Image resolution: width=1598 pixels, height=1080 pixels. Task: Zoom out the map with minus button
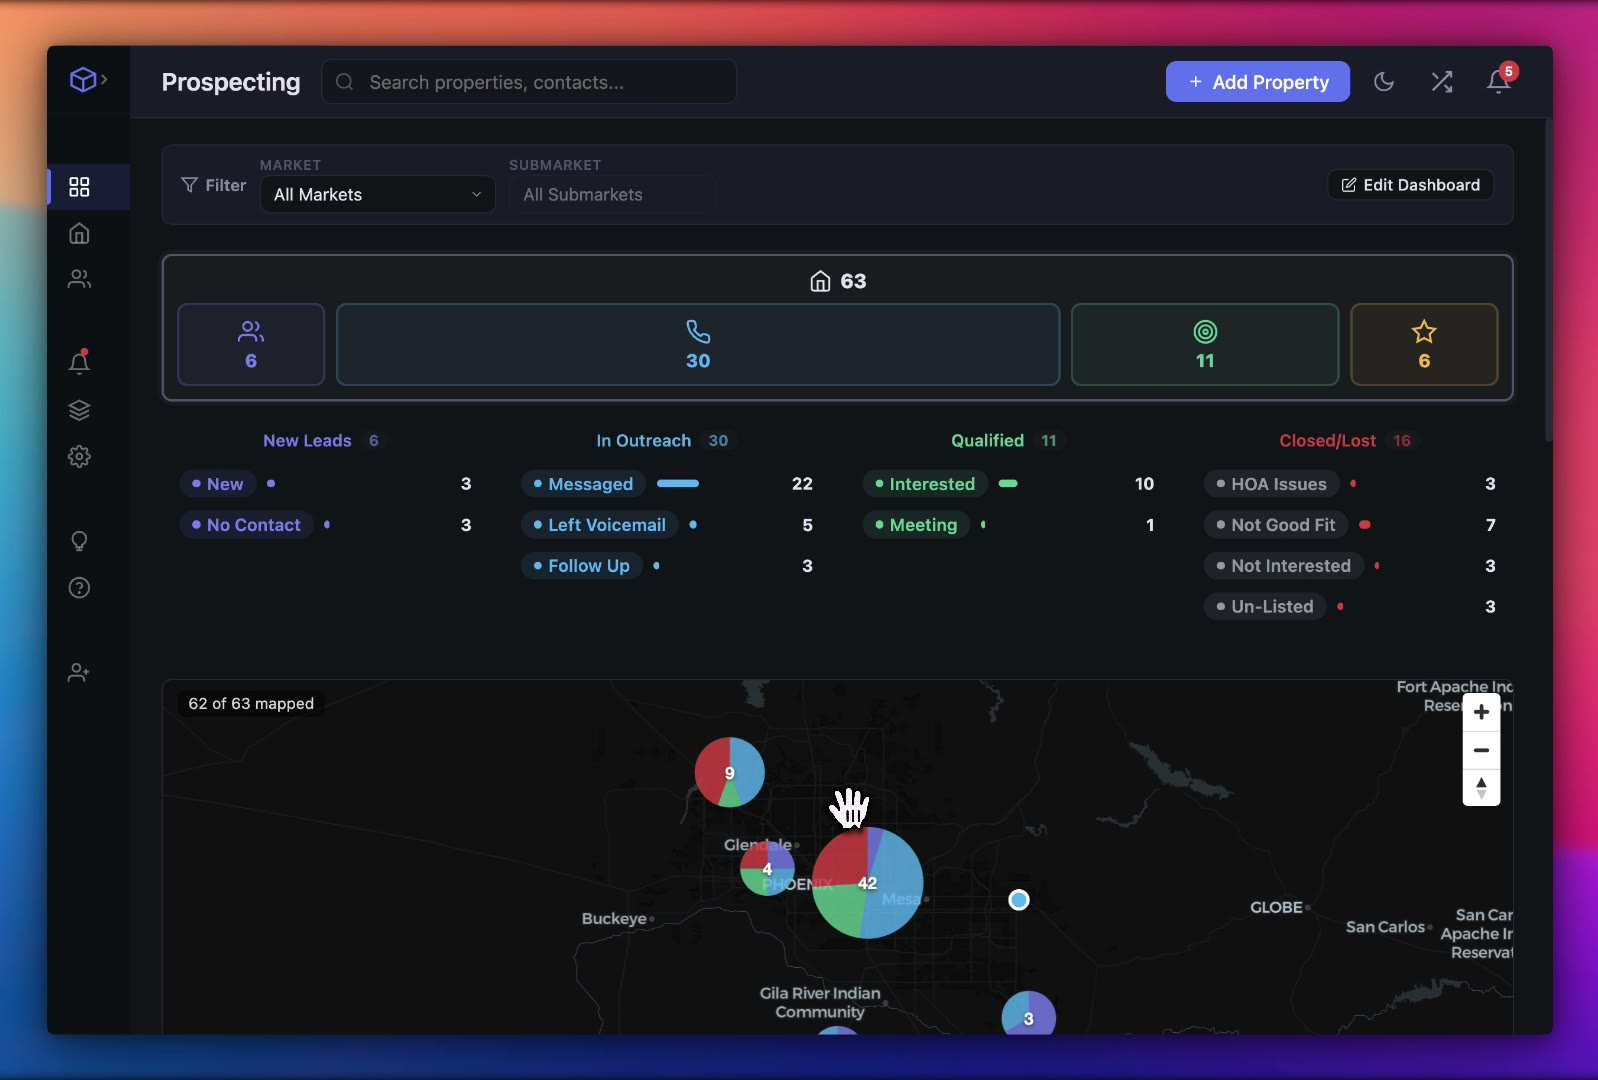1481,750
